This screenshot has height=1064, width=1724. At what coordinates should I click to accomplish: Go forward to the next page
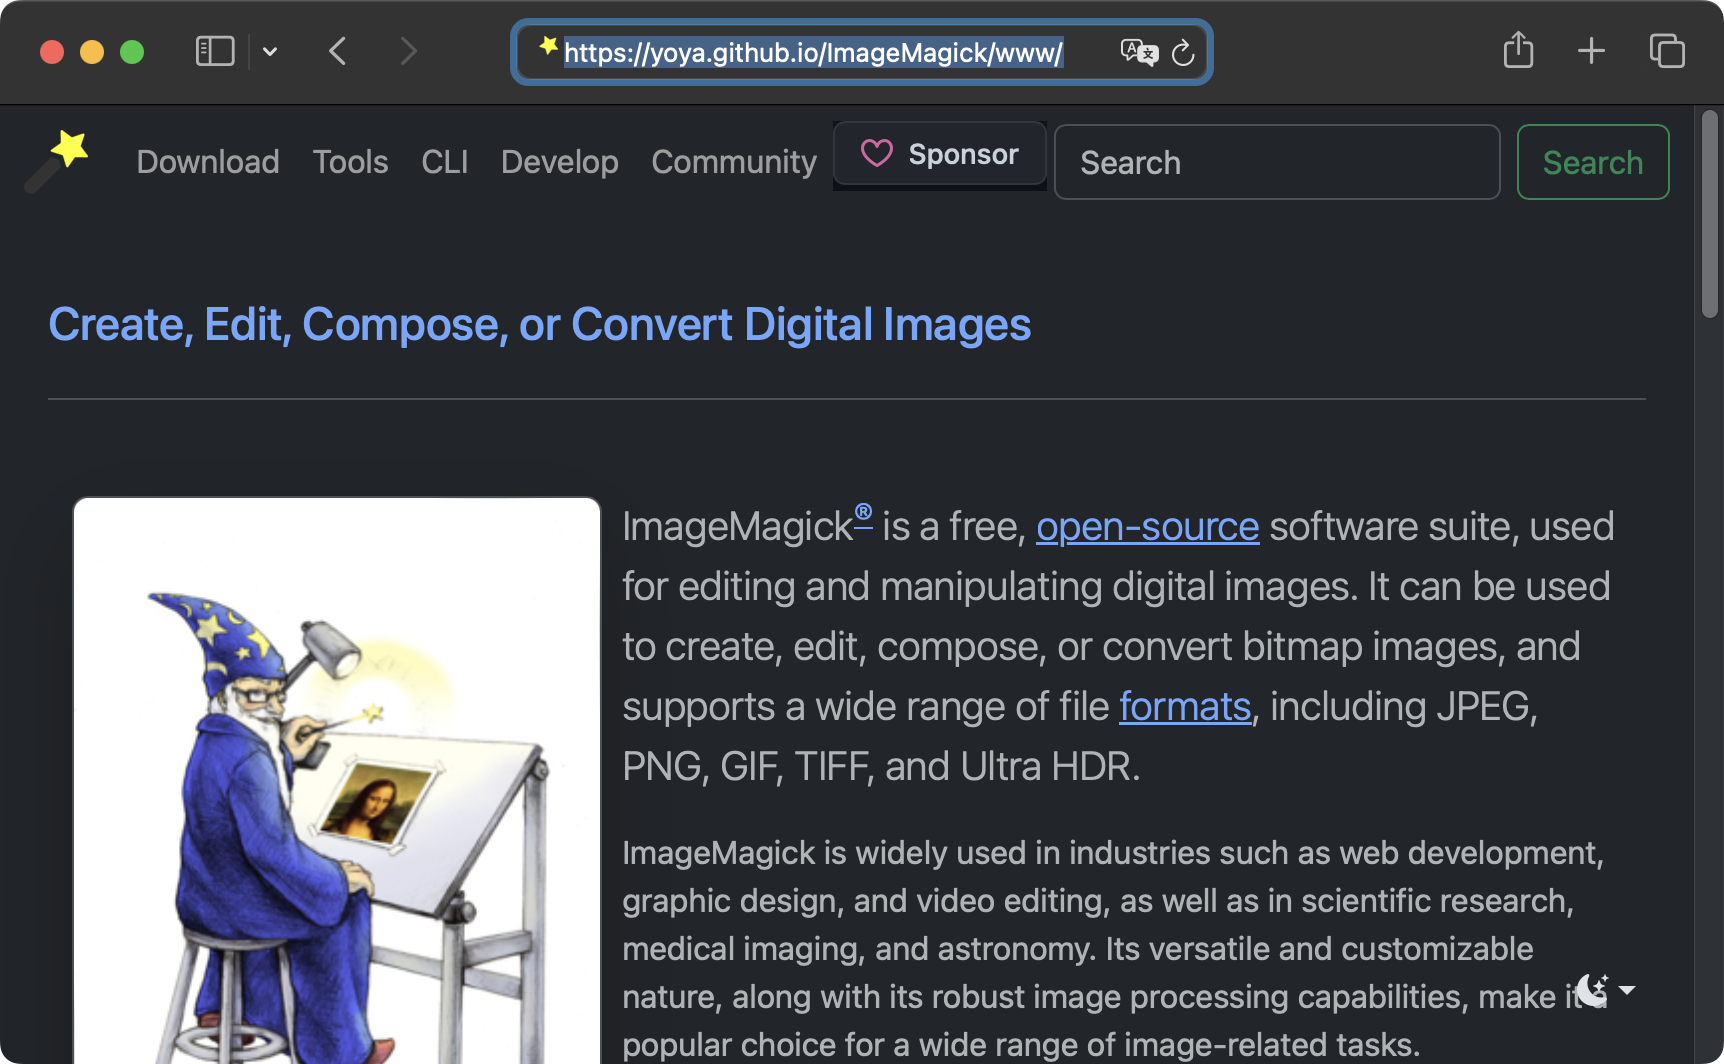[x=408, y=51]
